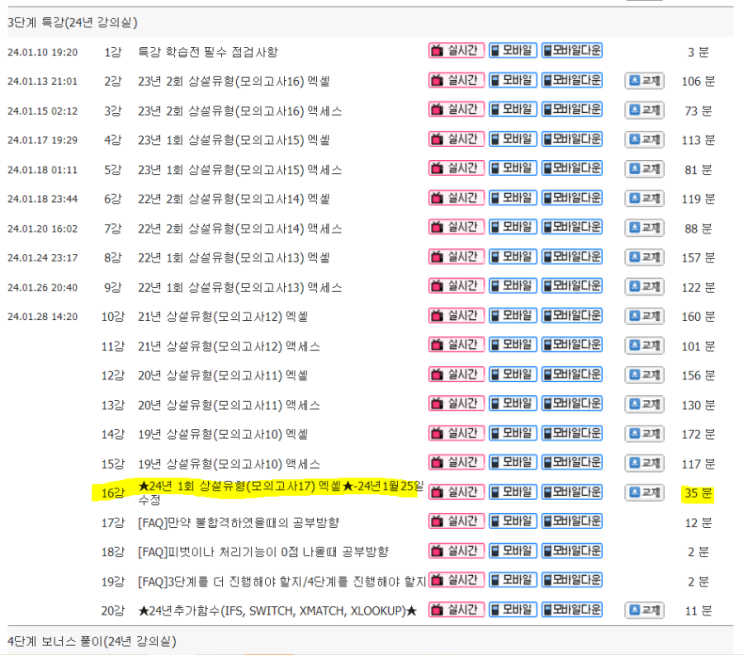Click 모바일다운 for lecture 17강

pyautogui.click(x=572, y=521)
